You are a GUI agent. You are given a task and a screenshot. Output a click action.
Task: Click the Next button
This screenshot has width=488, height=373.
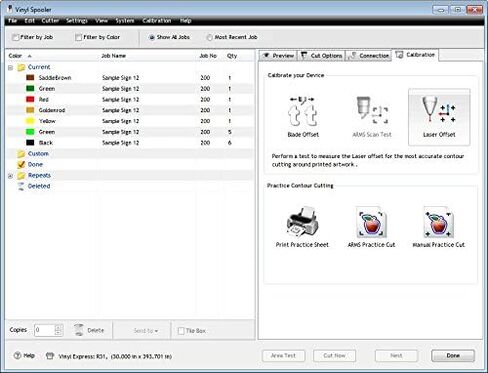point(396,356)
